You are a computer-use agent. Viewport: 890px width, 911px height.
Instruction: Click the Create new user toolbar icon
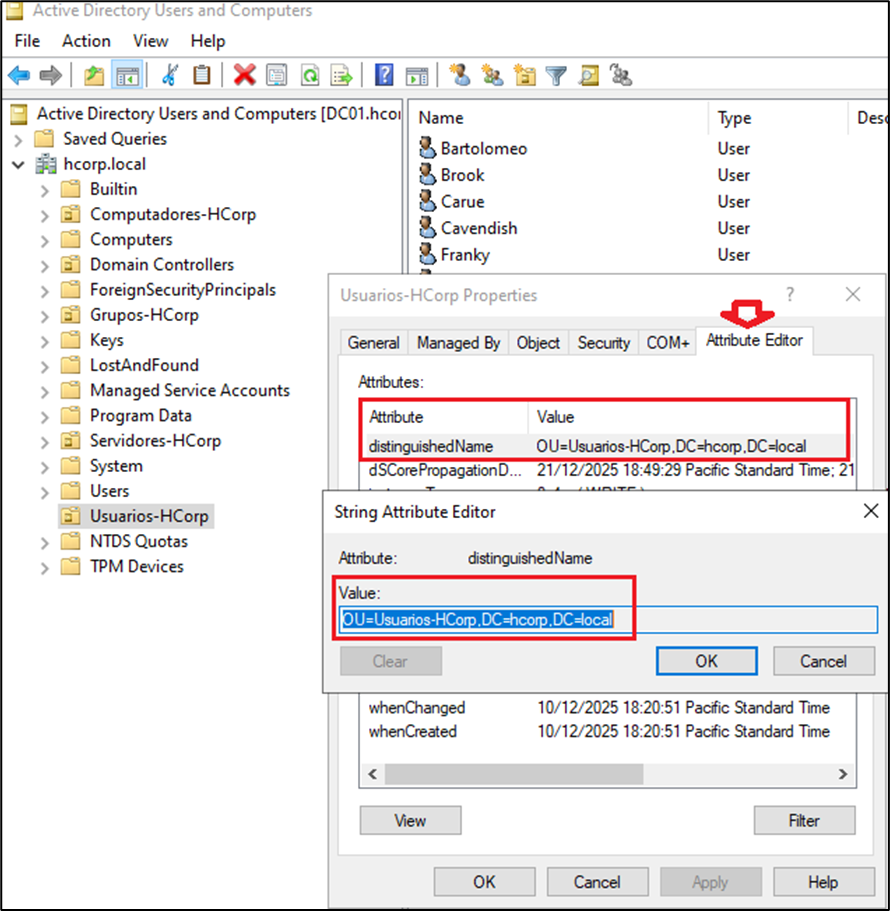coord(459,75)
